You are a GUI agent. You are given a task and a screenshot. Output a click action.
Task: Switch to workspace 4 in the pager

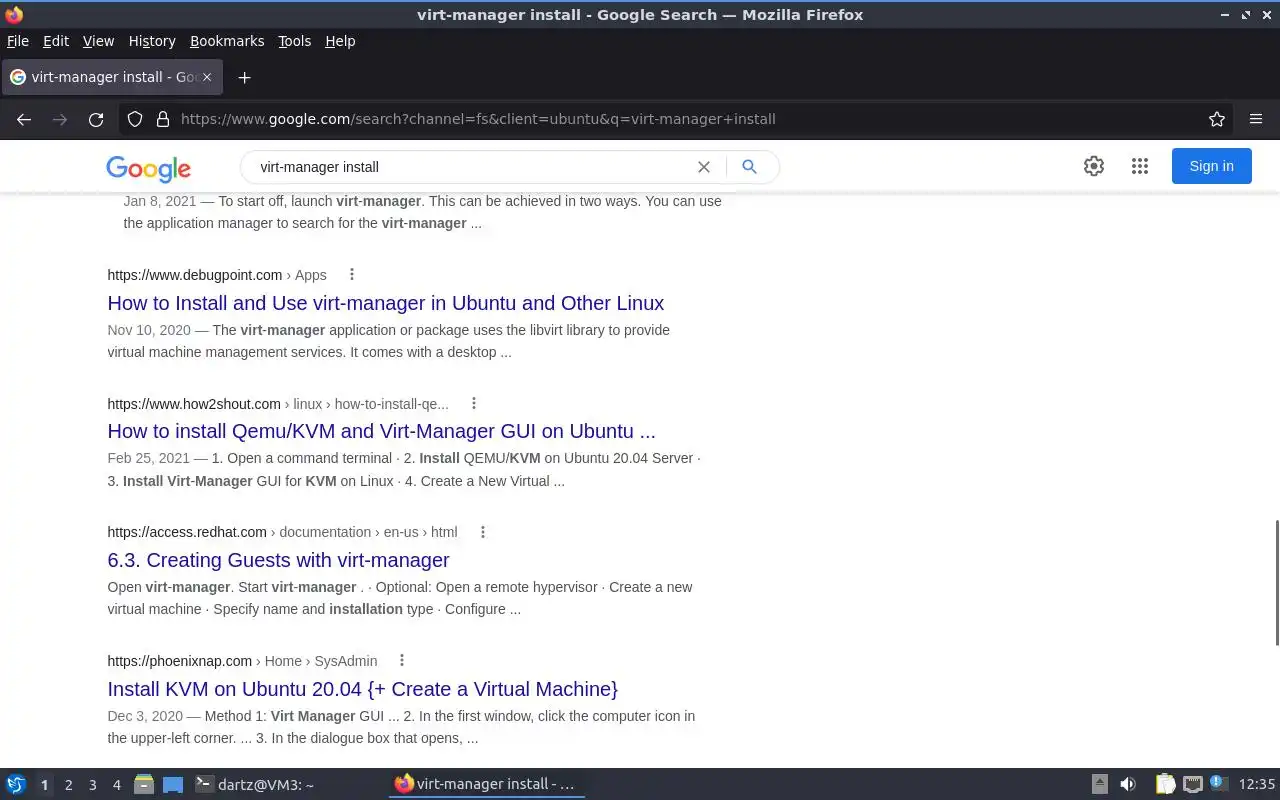[116, 785]
